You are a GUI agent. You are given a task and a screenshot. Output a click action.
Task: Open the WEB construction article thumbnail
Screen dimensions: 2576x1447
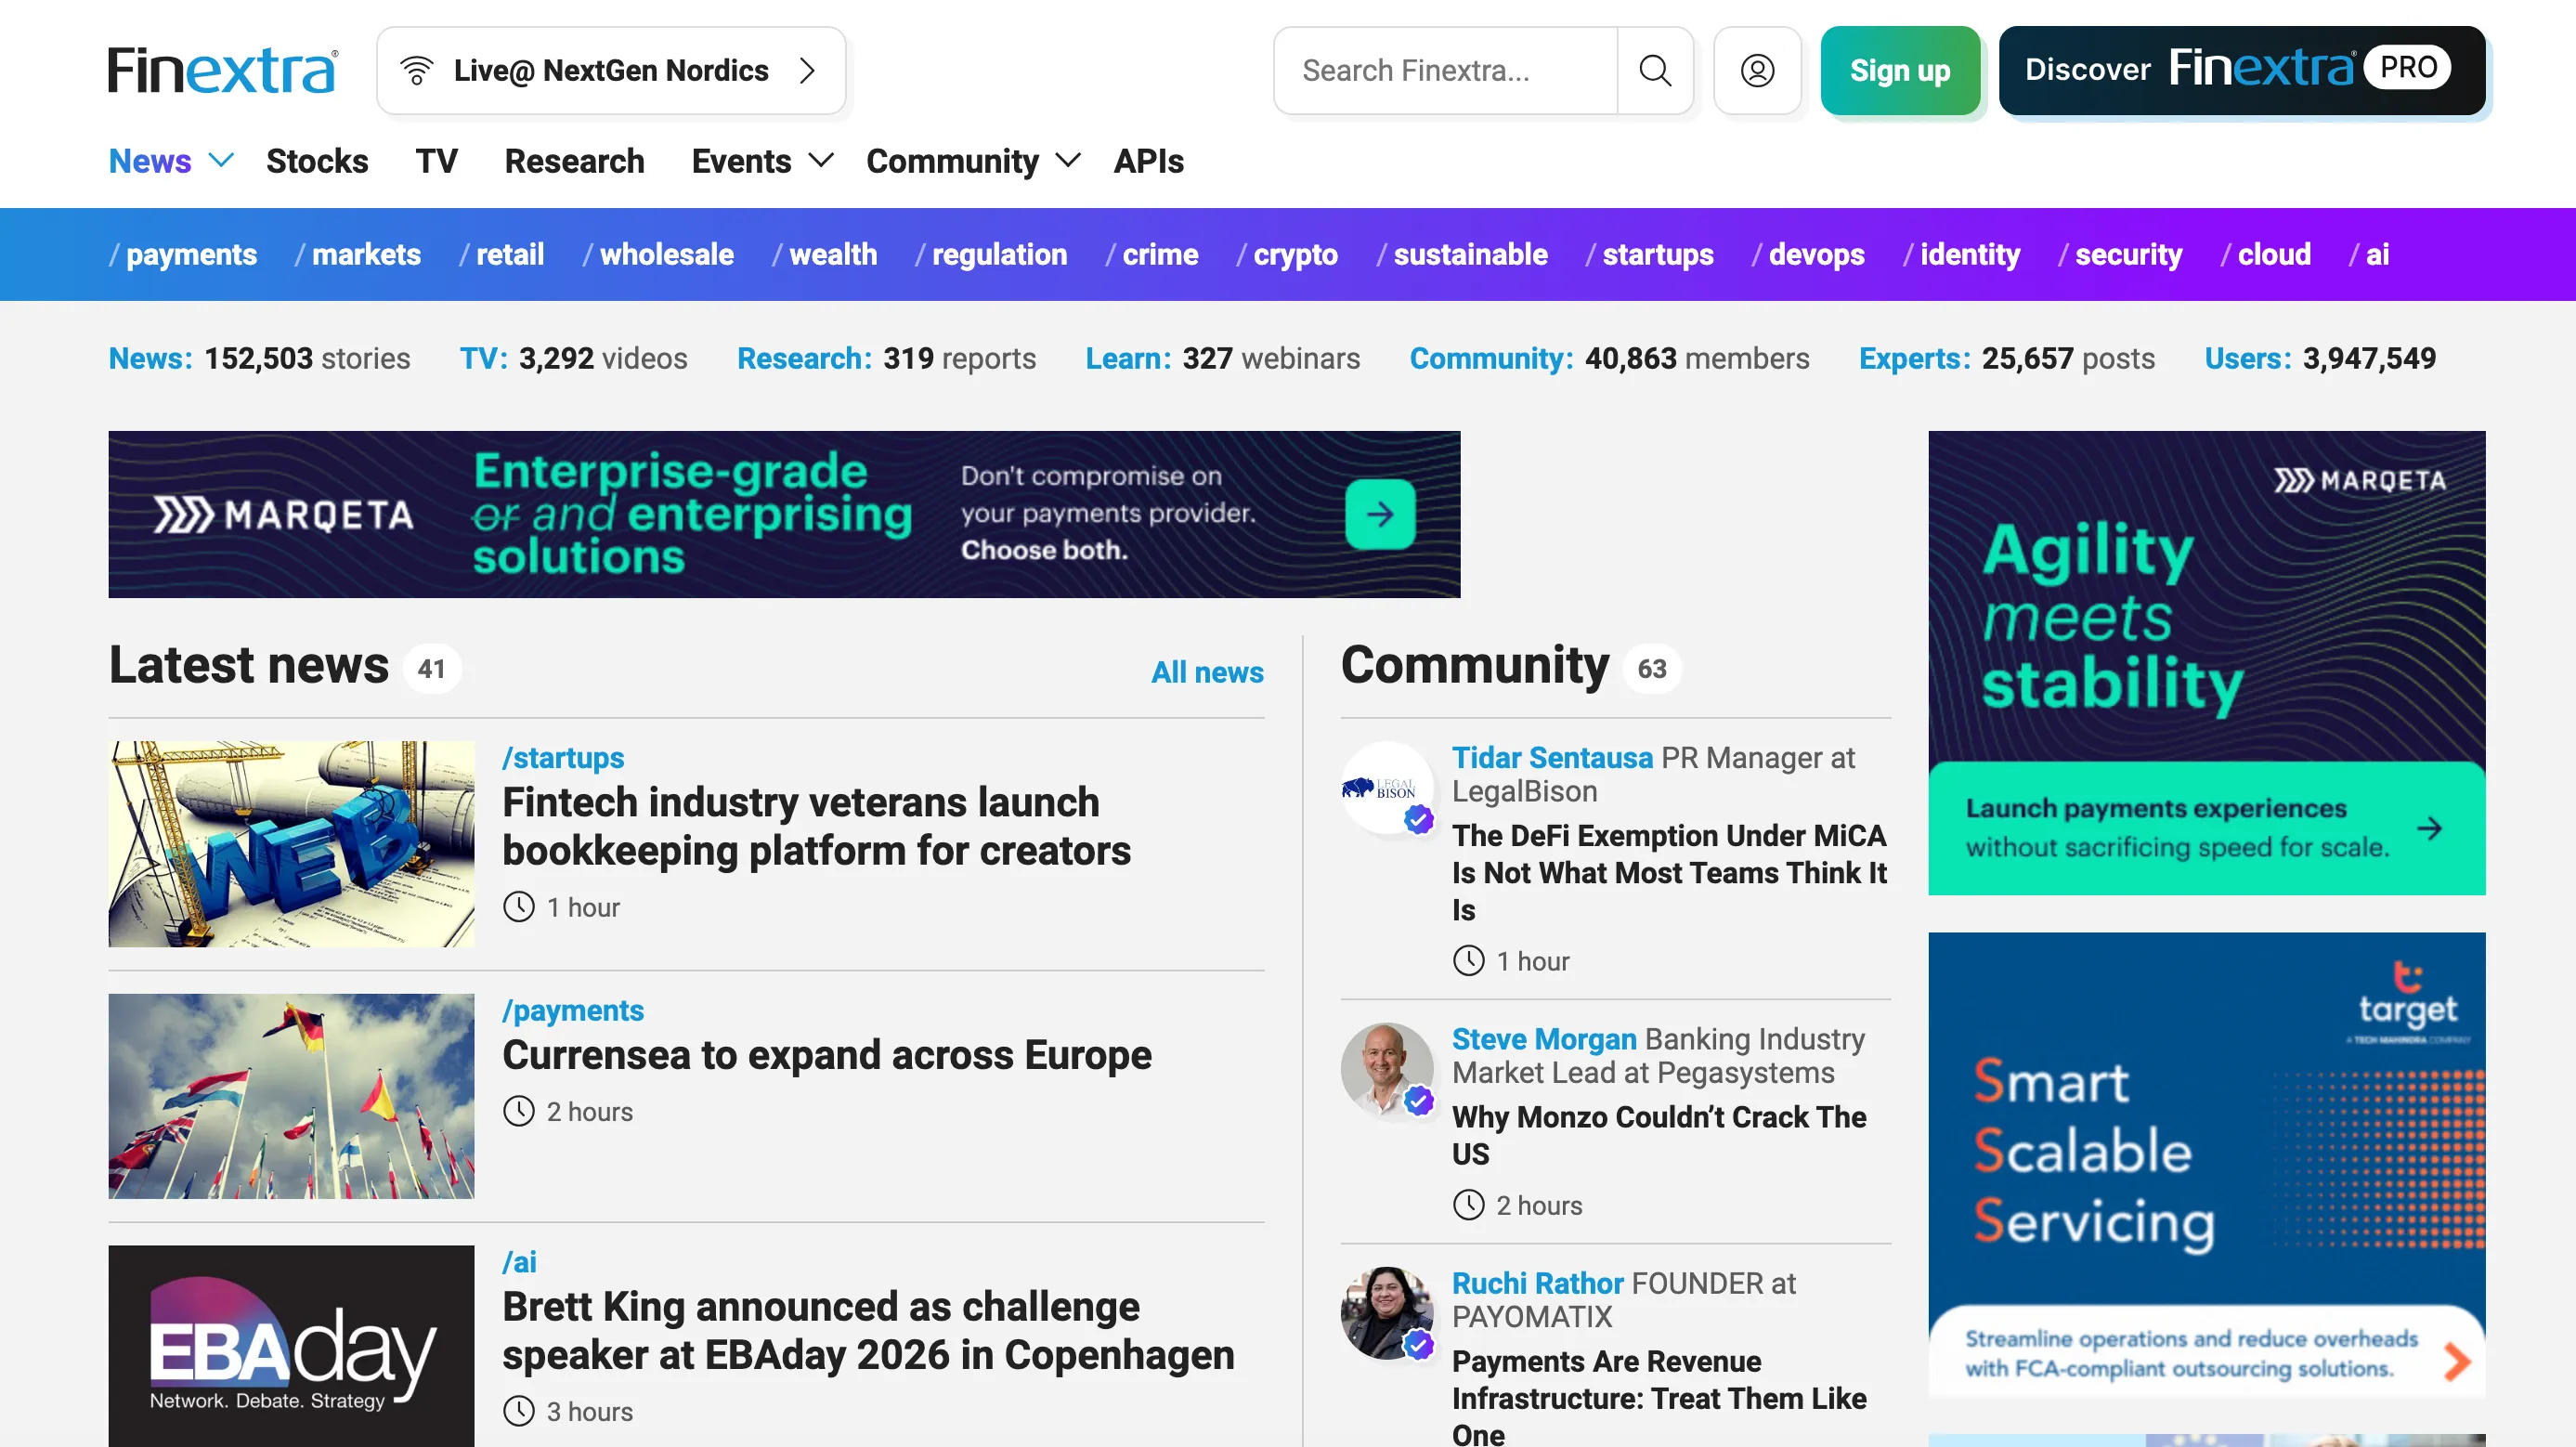[291, 843]
